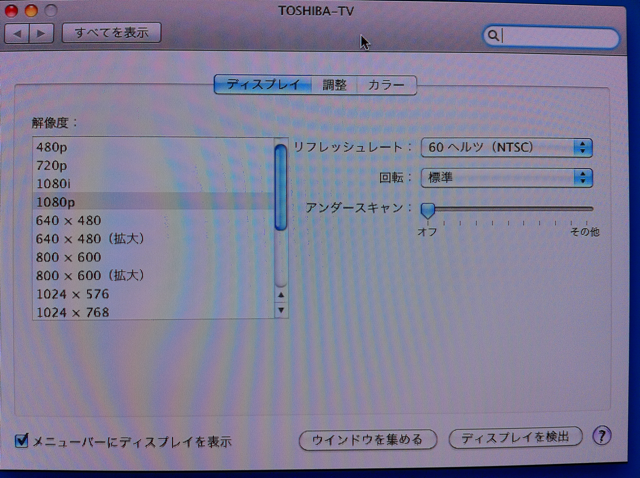This screenshot has width=640, height=478.
Task: Select 800 × 600 (拡大) resolution
Action: pos(153,276)
